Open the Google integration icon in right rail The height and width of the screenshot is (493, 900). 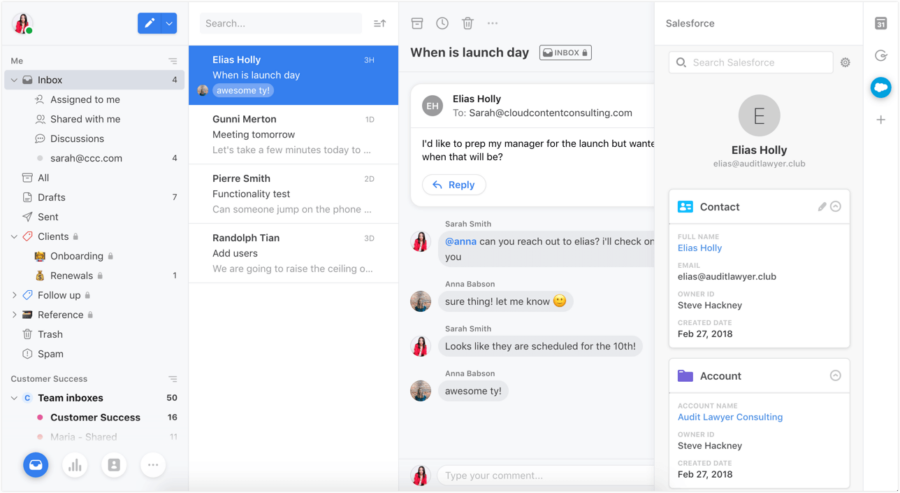tap(881, 56)
